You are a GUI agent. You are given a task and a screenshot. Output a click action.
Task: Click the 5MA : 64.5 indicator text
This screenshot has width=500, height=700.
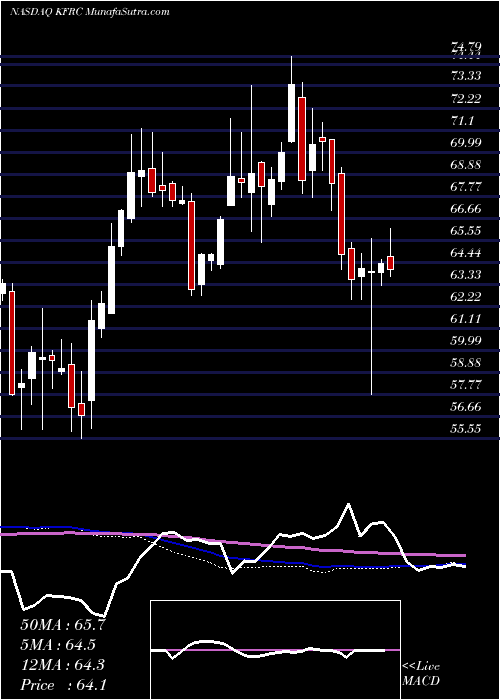(x=58, y=645)
